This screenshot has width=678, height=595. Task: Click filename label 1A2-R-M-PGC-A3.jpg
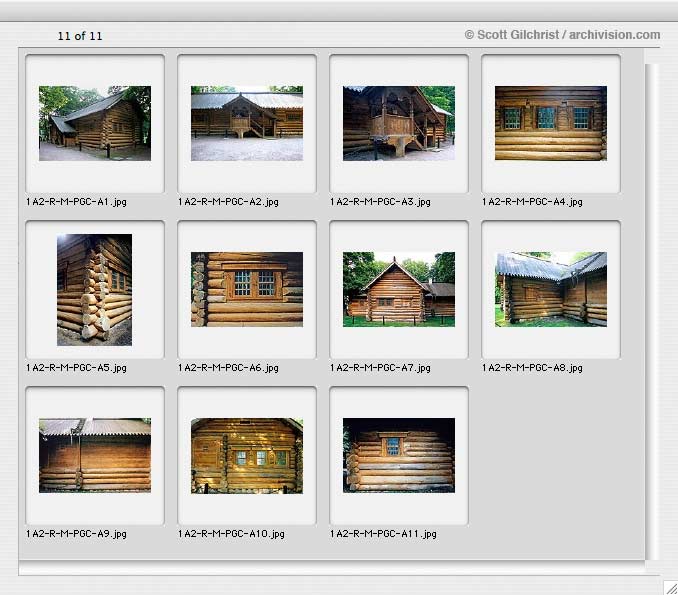point(381,202)
